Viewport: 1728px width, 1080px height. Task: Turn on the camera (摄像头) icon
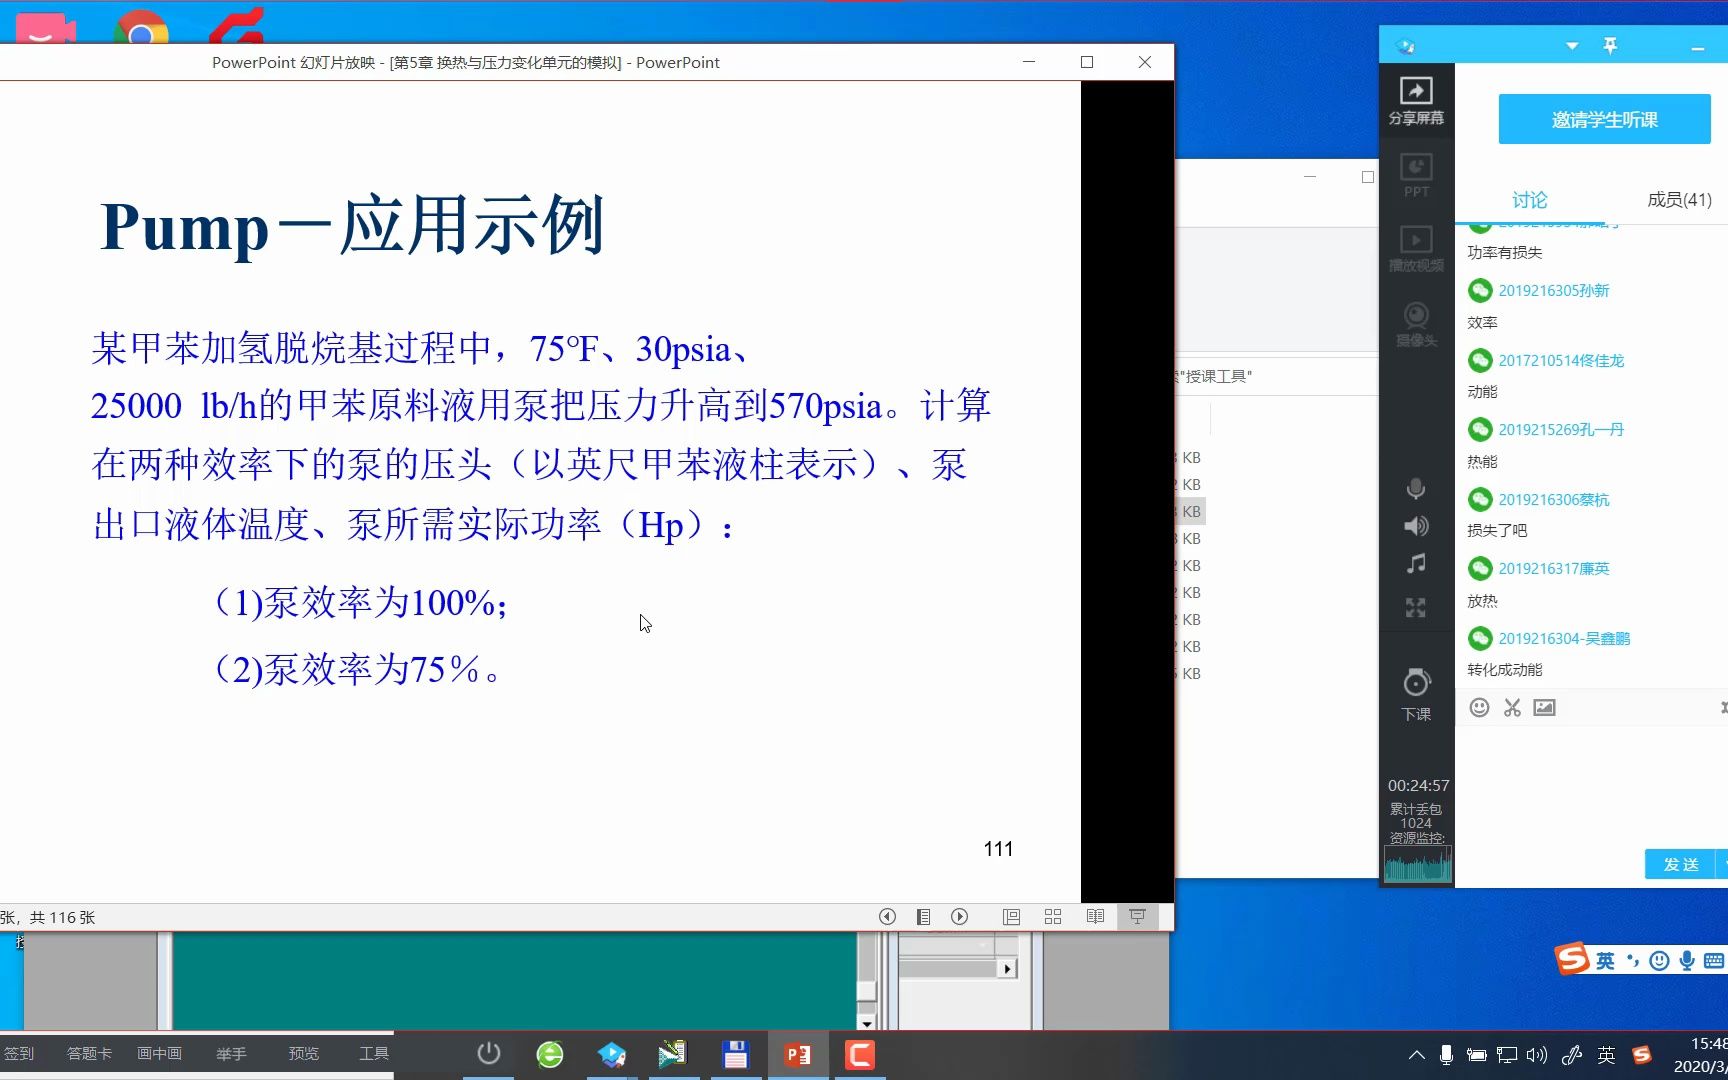pyautogui.click(x=1416, y=324)
